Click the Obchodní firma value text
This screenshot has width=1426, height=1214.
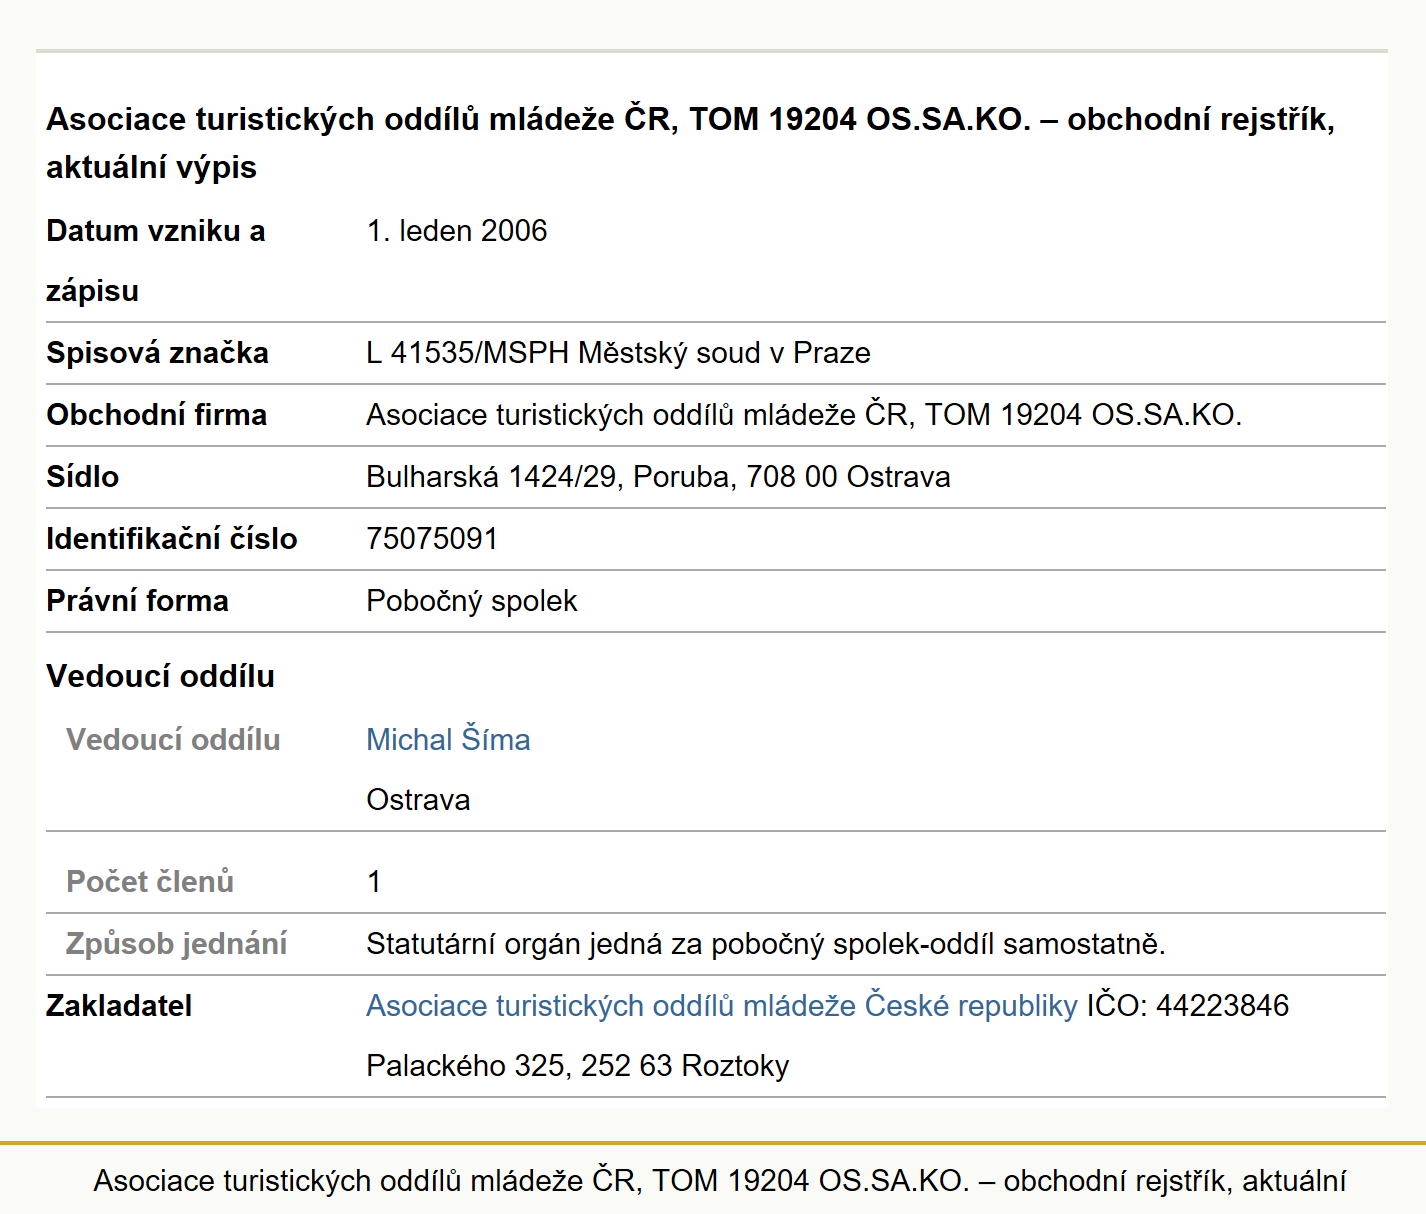804,415
